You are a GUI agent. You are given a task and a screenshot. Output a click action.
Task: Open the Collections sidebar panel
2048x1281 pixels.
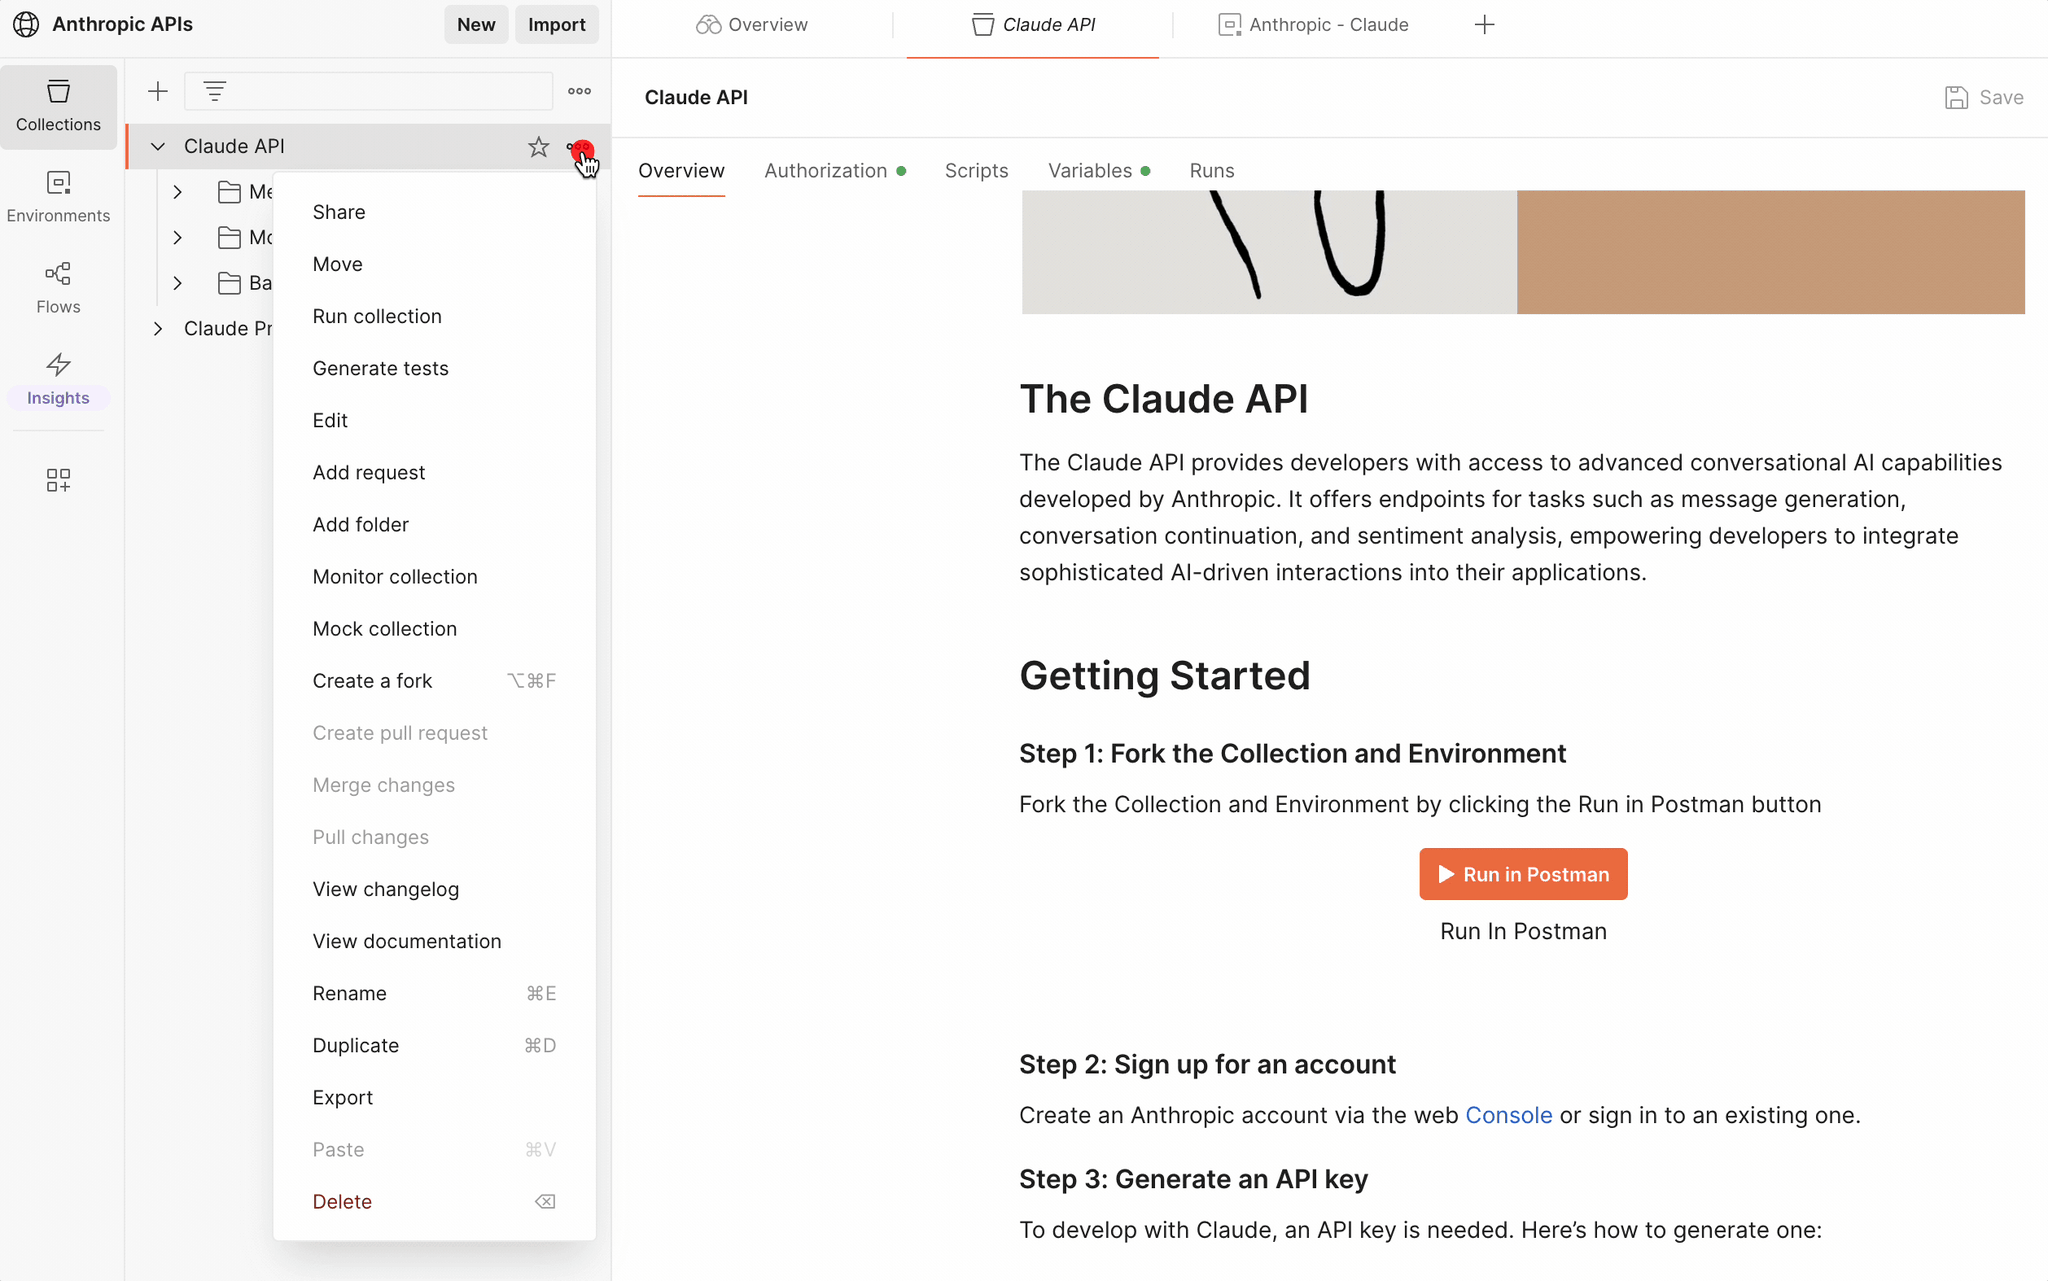coord(58,106)
